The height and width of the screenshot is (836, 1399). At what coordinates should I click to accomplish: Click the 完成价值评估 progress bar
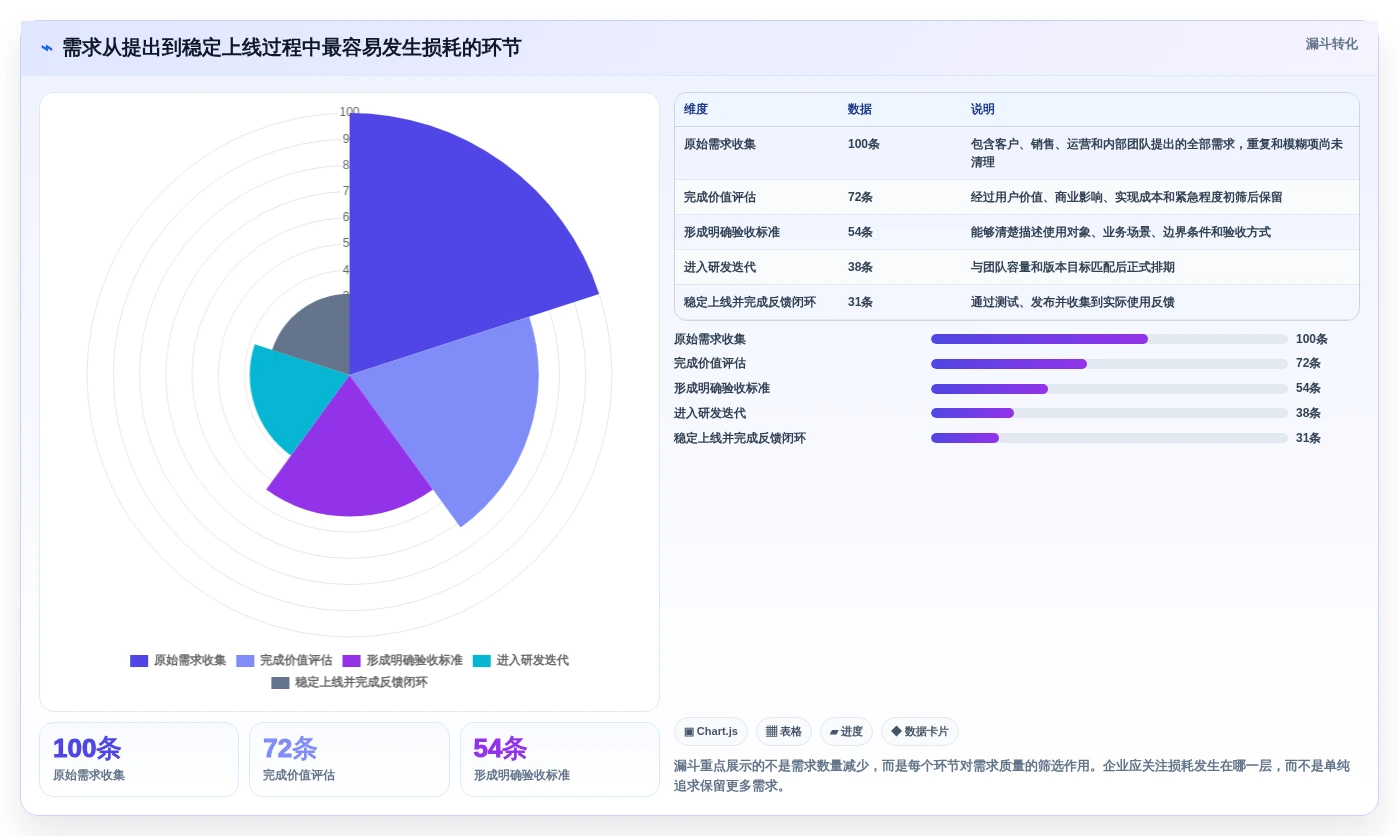1109,364
